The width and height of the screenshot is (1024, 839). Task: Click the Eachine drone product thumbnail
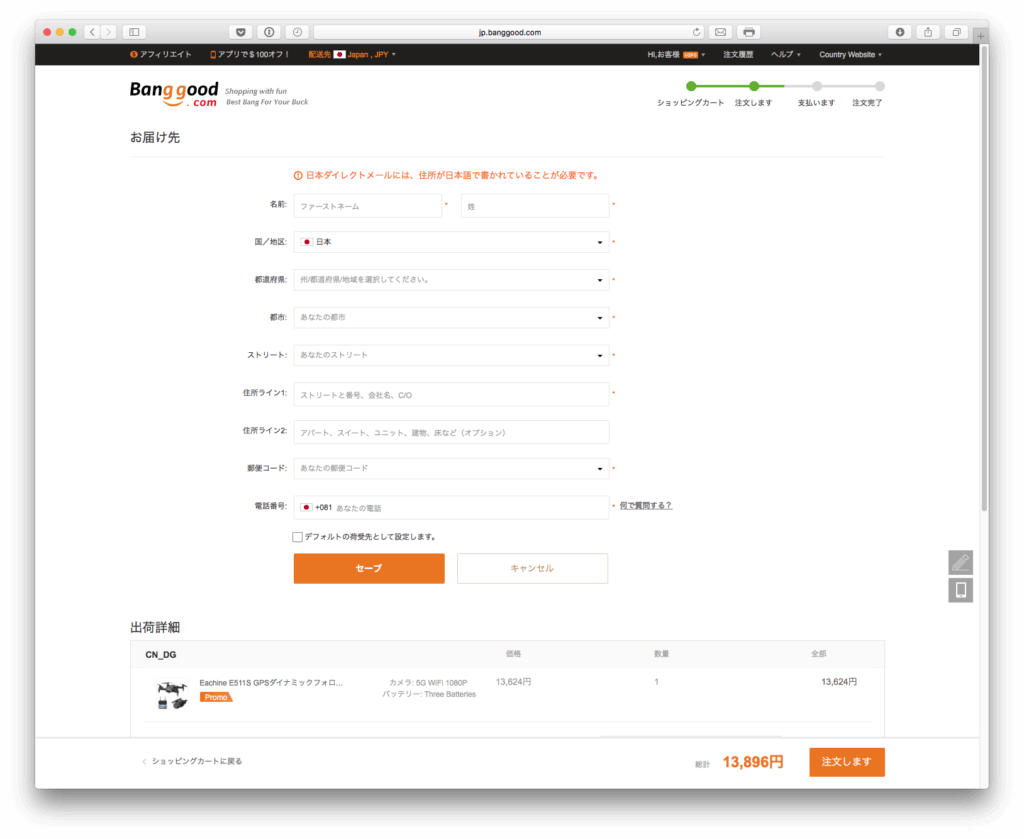coord(171,695)
